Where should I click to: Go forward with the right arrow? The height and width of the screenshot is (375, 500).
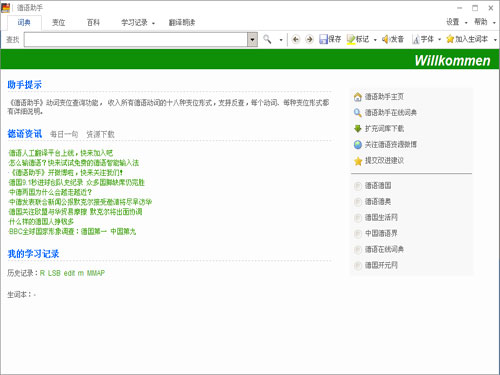click(x=309, y=39)
